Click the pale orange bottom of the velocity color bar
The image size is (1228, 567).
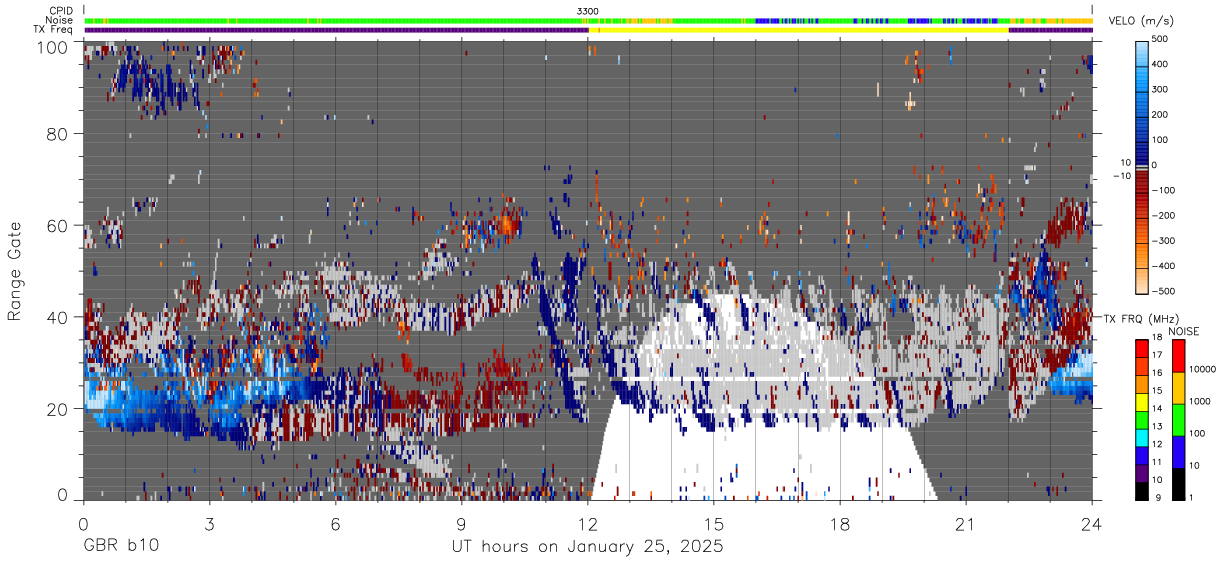tap(1142, 280)
